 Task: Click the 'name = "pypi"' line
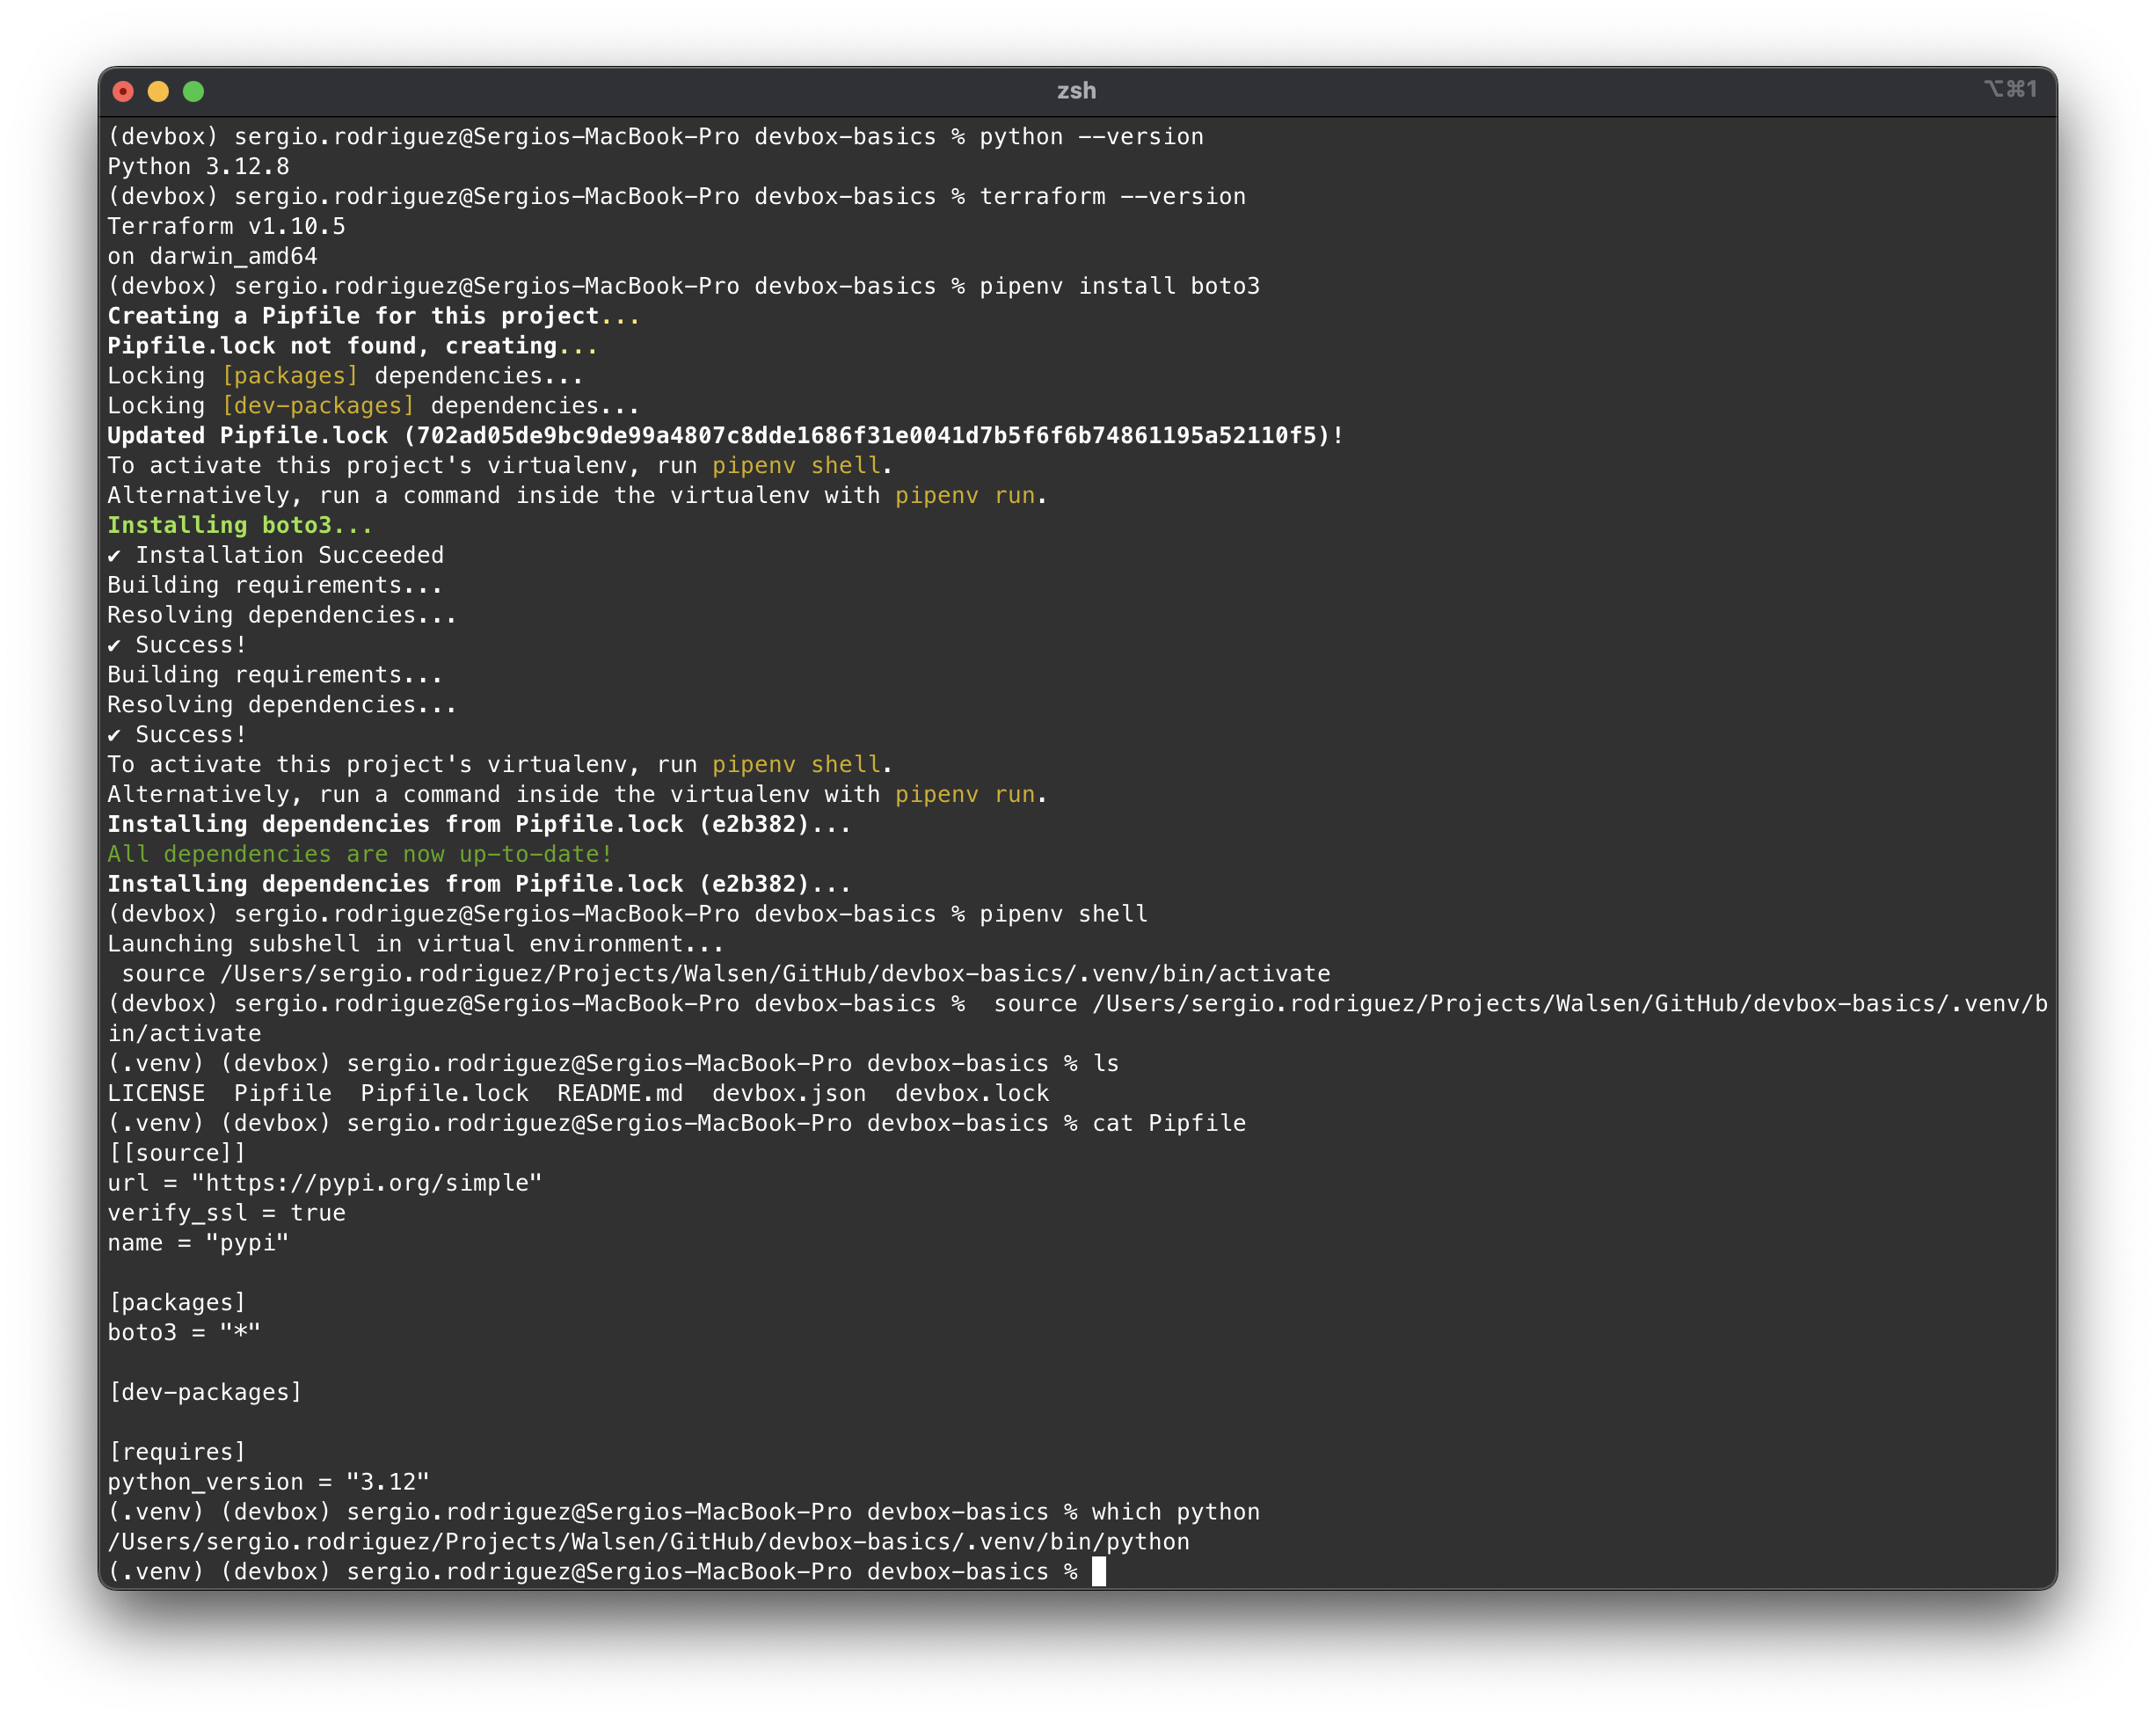coord(198,1244)
